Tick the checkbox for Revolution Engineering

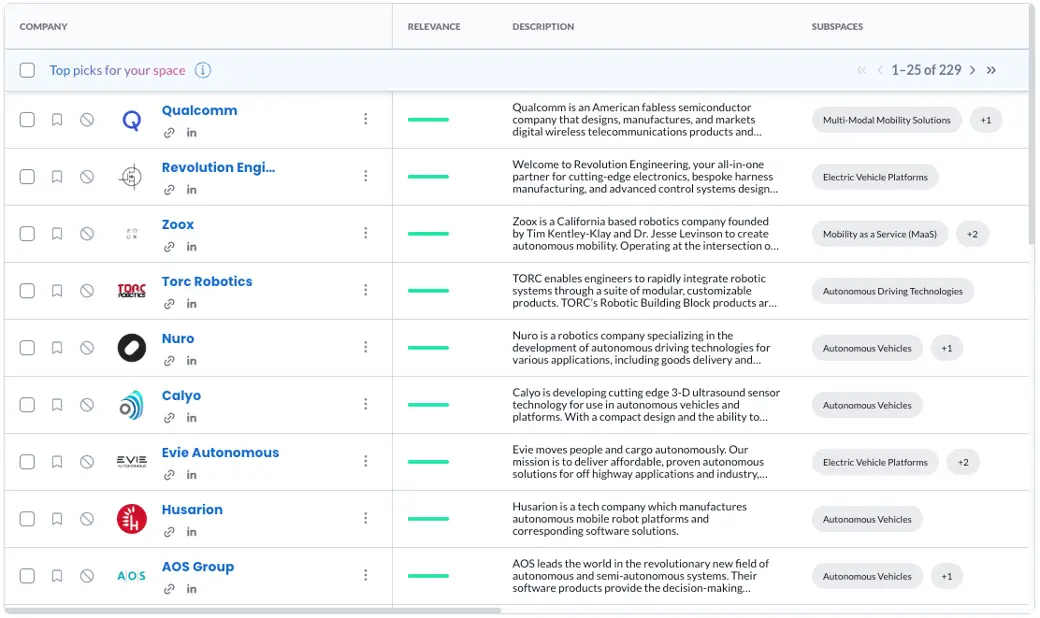pos(27,177)
